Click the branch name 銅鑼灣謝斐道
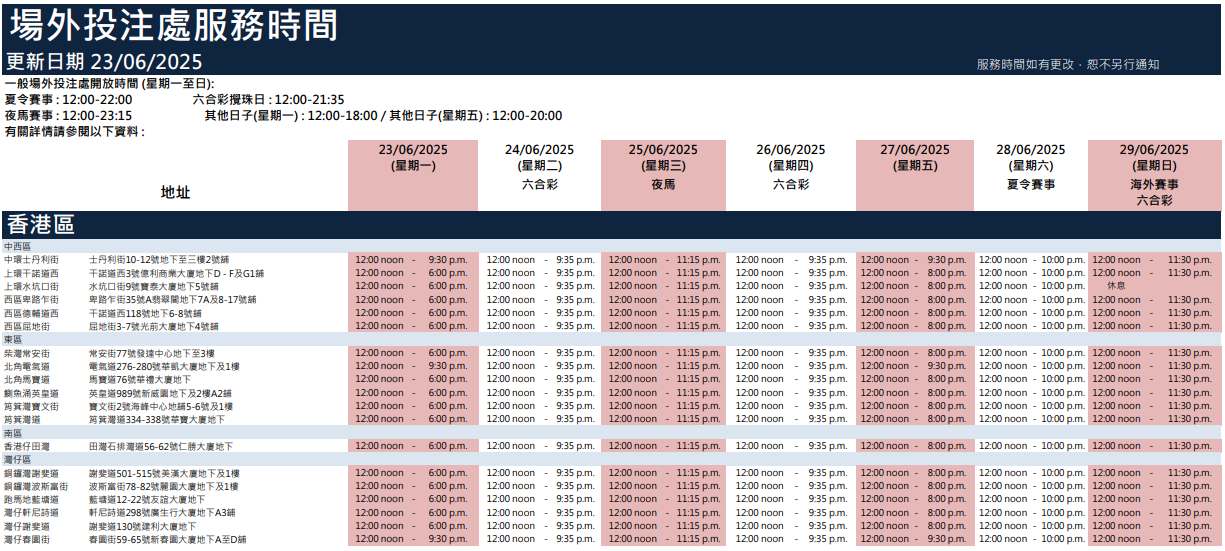The height and width of the screenshot is (551, 1225). (31, 473)
